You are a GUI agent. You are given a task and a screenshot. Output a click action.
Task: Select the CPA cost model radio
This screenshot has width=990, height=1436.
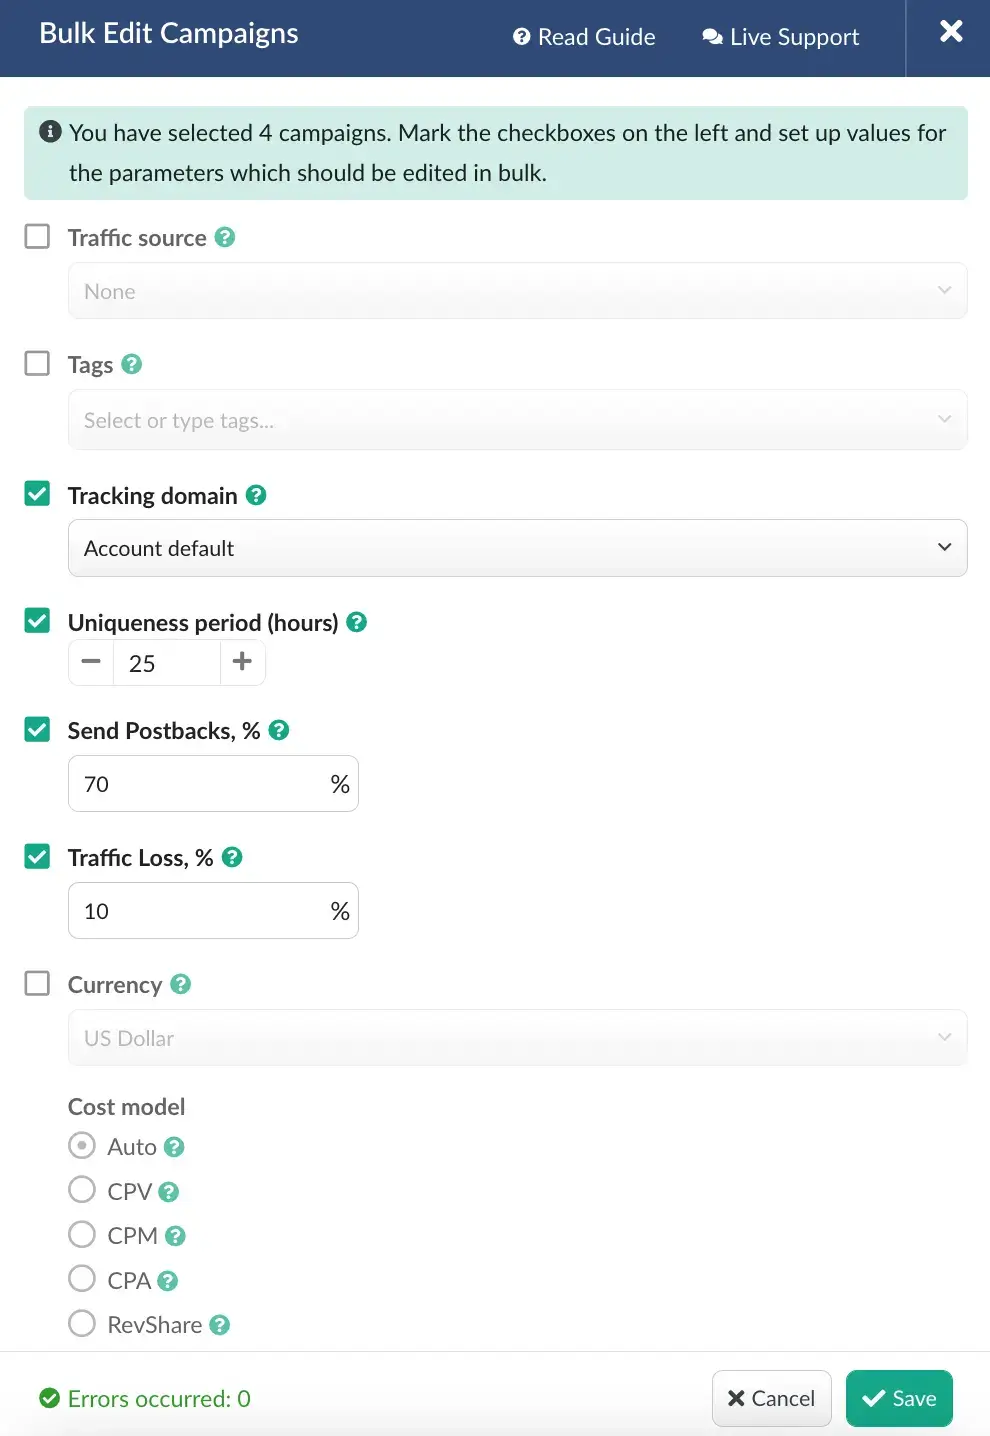tap(82, 1279)
